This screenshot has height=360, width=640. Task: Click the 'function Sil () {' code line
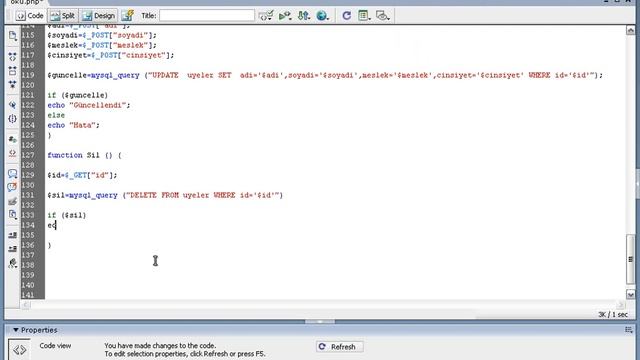(x=84, y=155)
